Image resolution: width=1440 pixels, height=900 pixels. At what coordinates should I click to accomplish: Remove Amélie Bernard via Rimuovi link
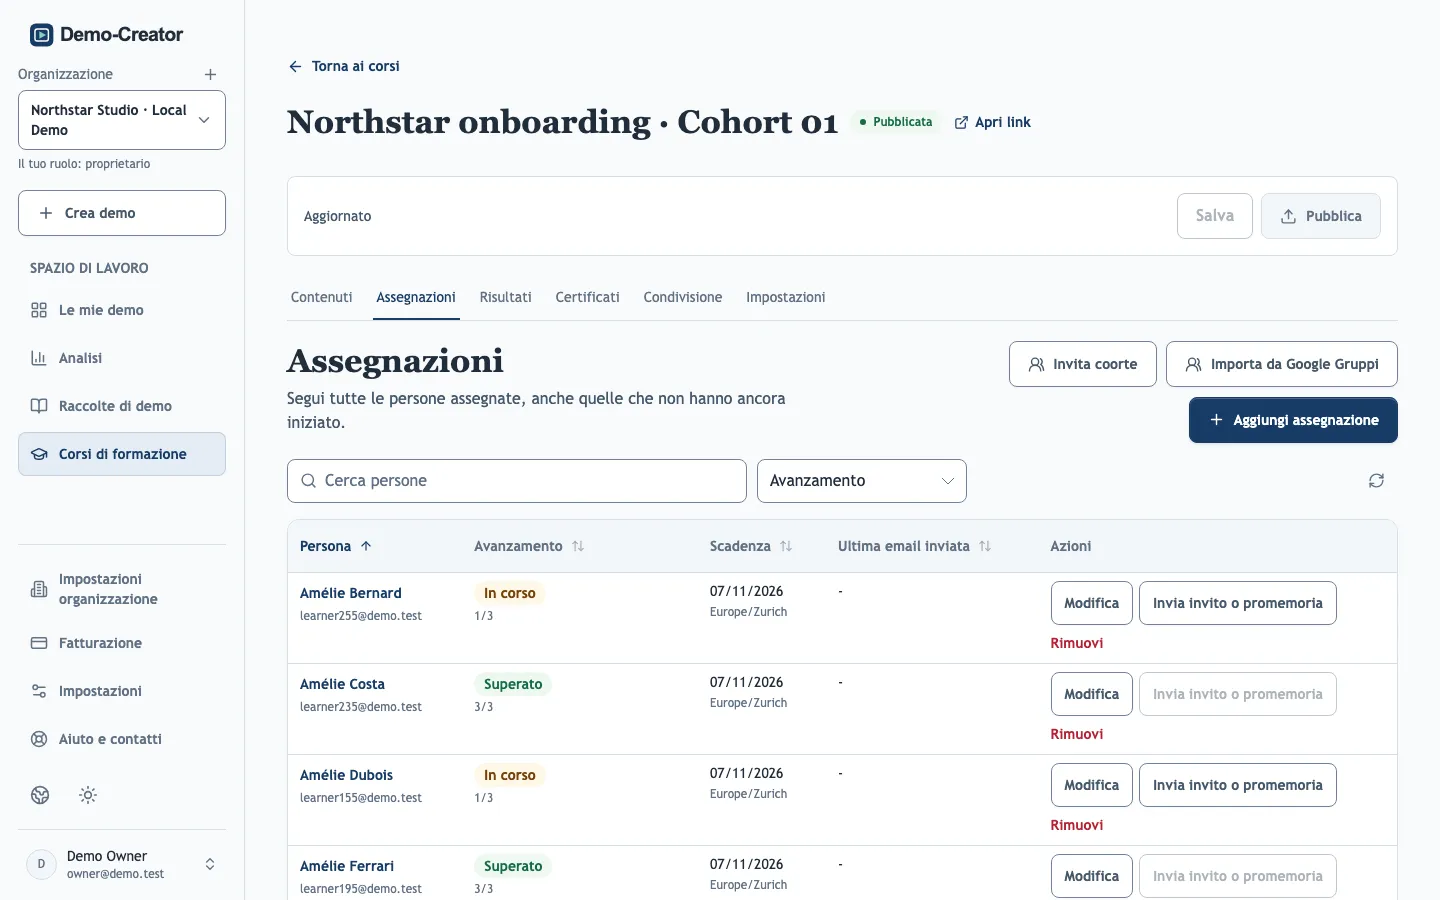click(x=1077, y=643)
